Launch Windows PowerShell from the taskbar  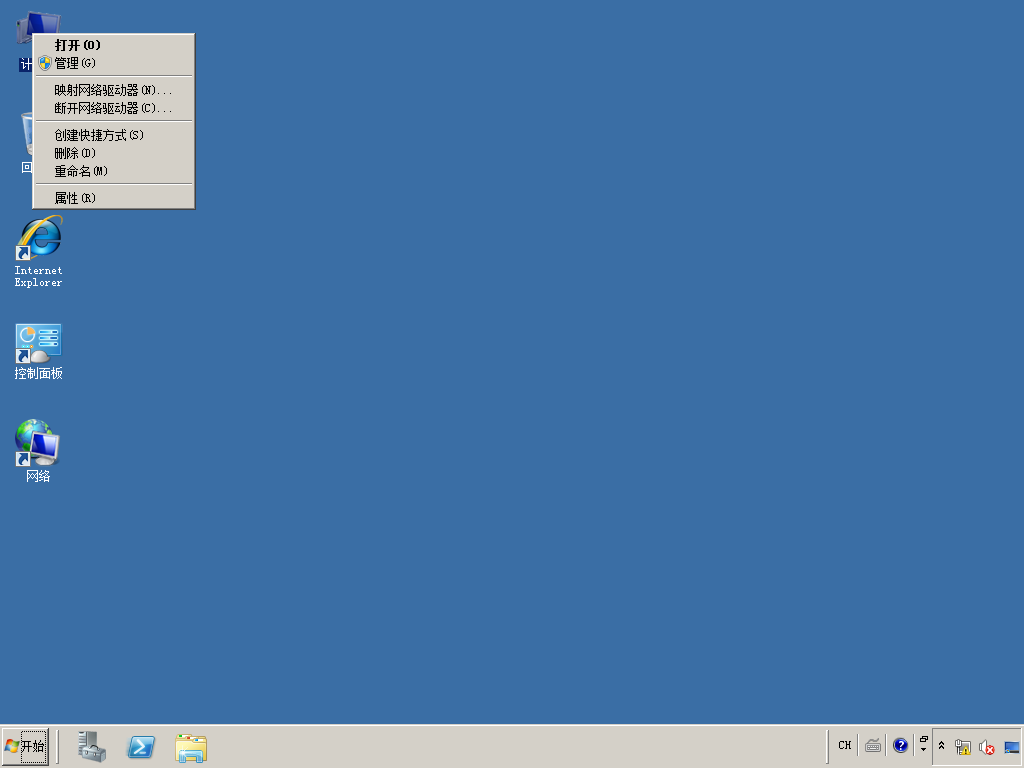pos(141,746)
